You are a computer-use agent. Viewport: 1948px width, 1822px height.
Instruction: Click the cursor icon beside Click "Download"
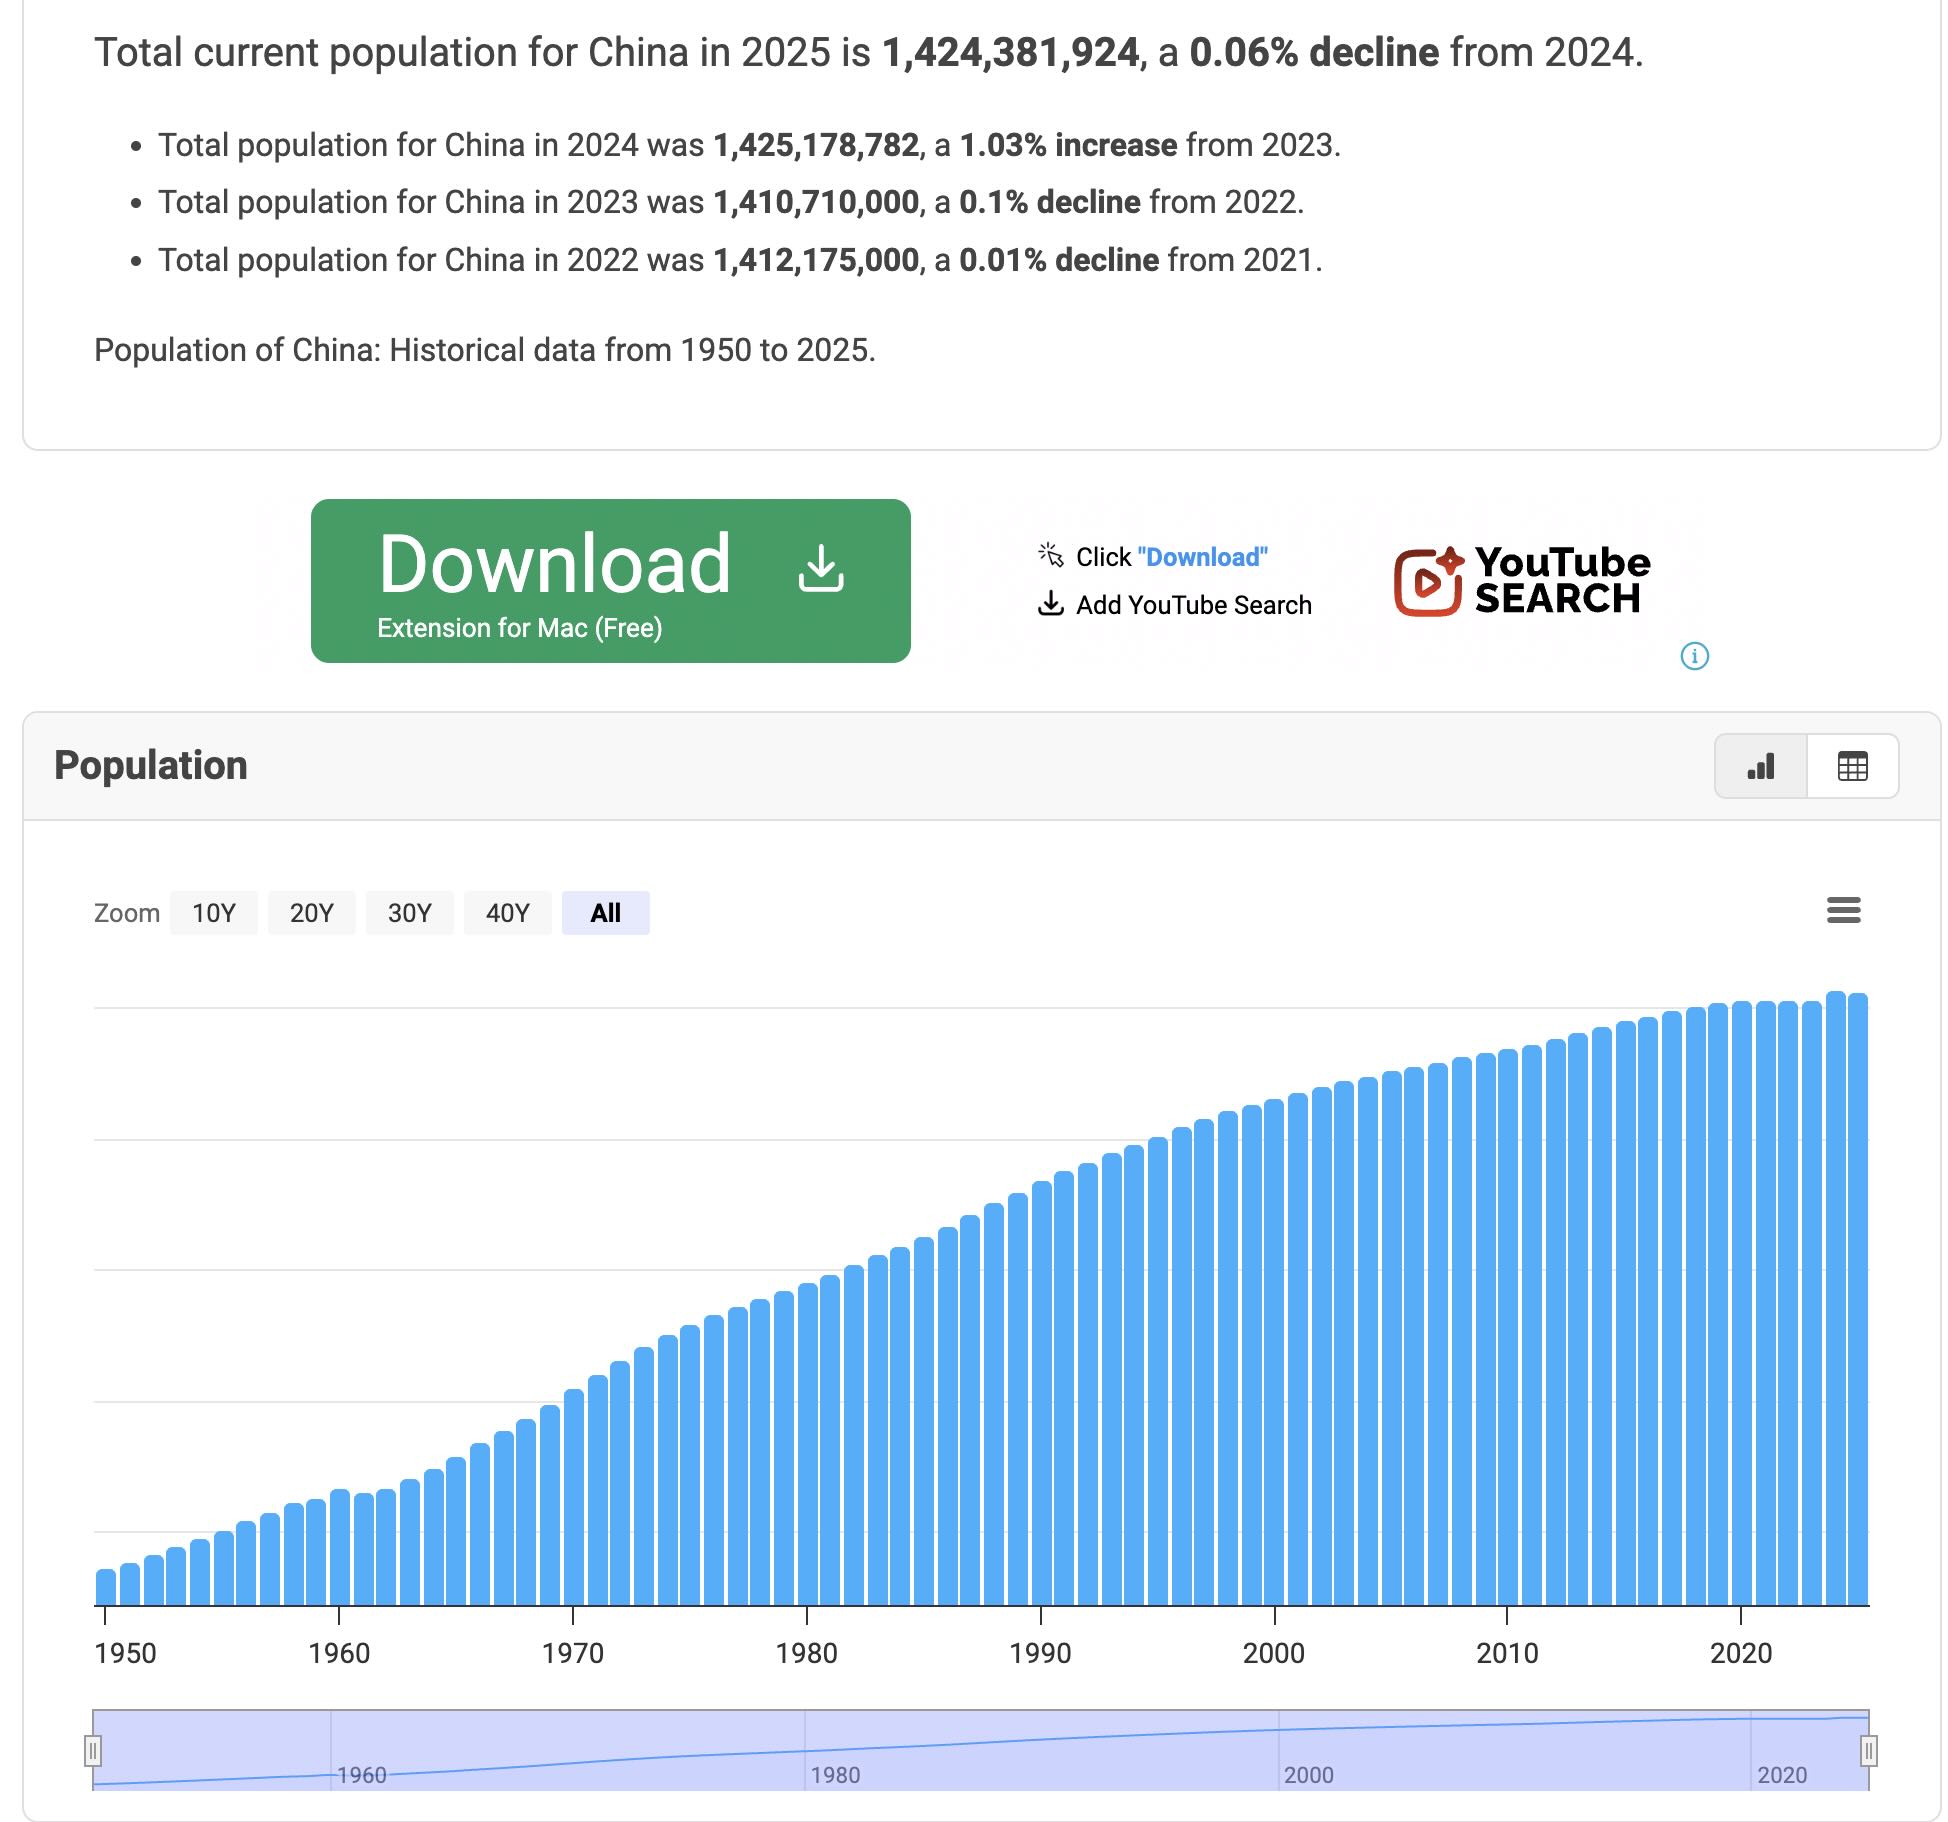point(1050,555)
